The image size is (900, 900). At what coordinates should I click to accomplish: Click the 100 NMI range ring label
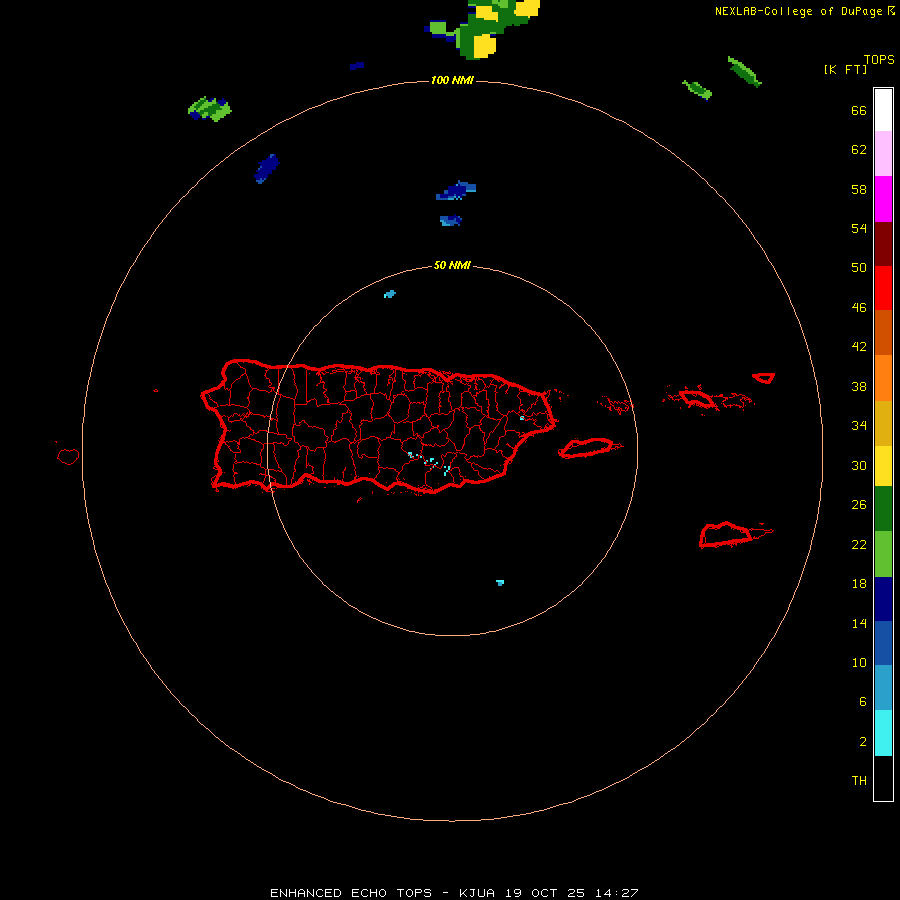pyautogui.click(x=452, y=80)
